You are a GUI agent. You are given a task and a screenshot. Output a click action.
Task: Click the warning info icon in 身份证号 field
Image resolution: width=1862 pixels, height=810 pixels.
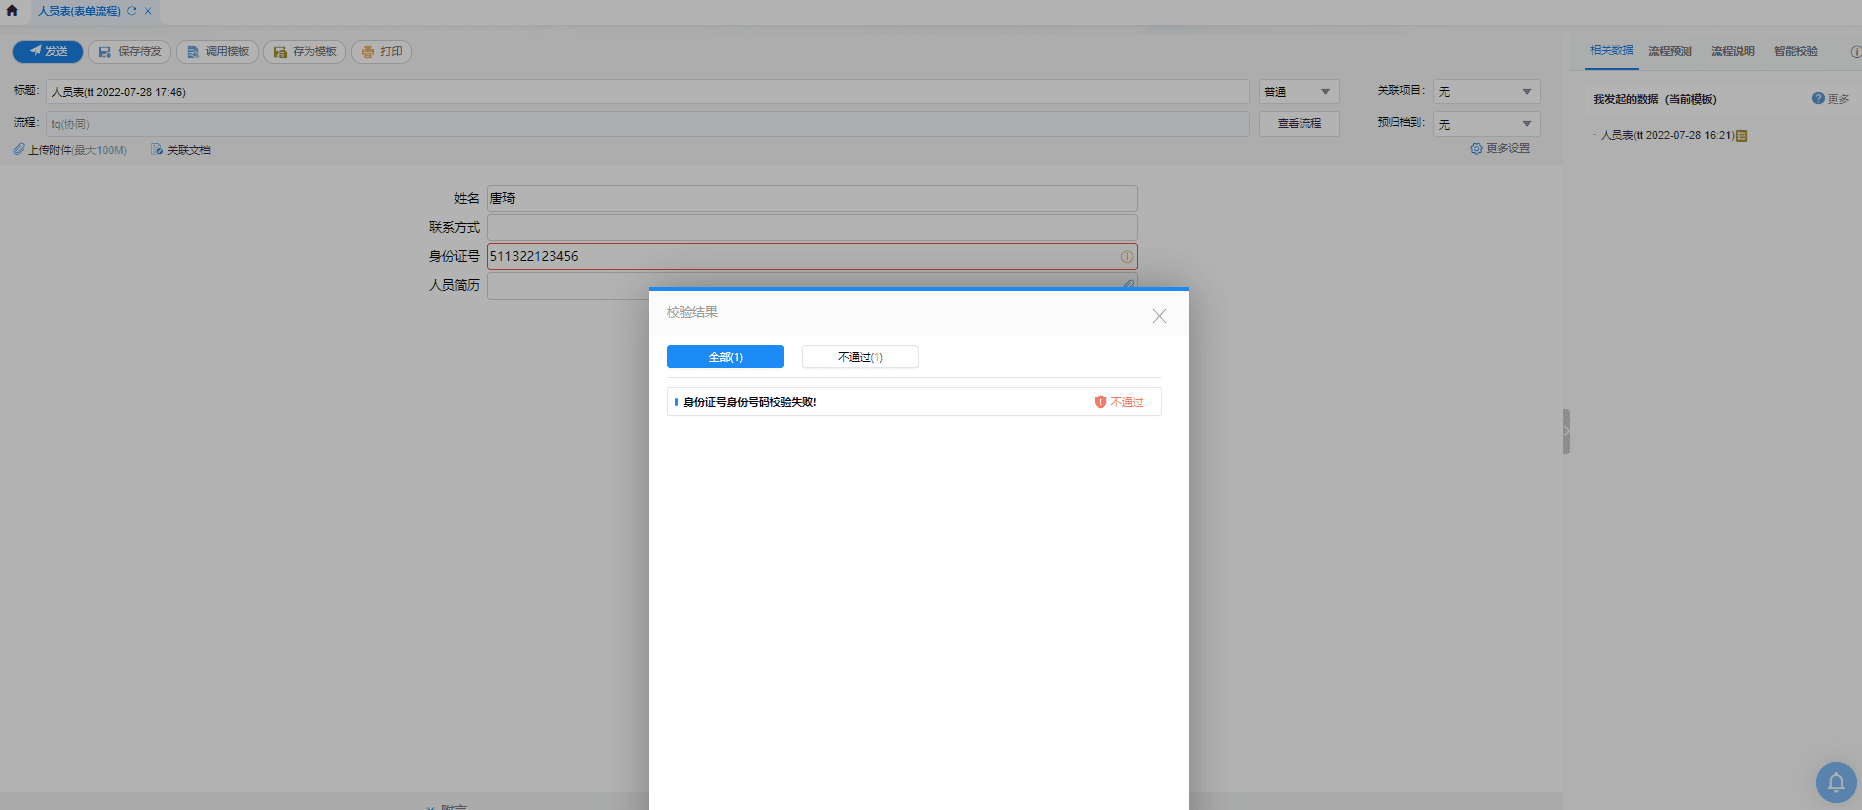[x=1127, y=257]
